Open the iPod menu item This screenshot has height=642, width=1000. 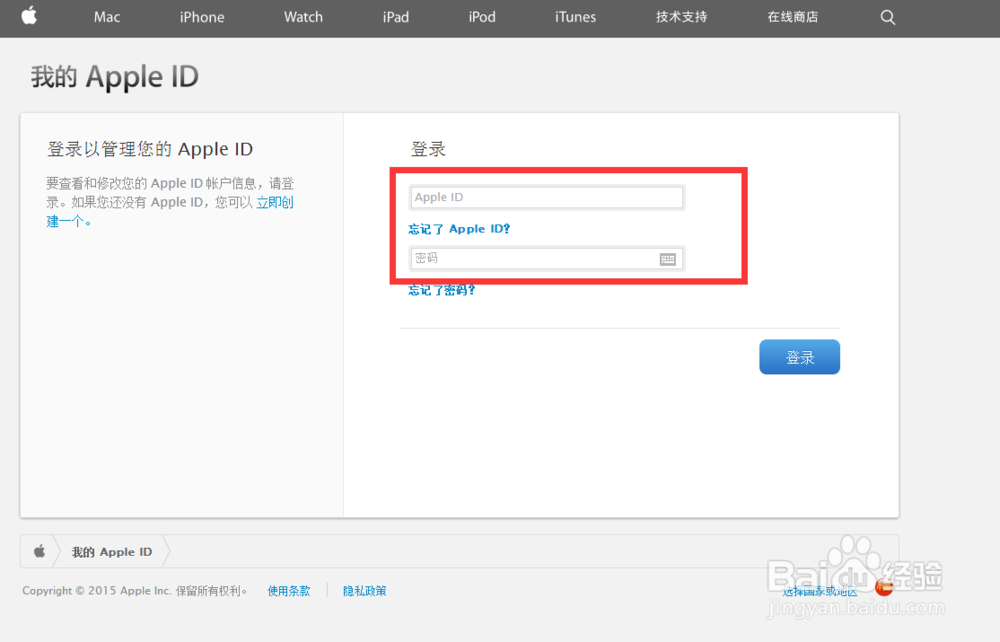click(x=482, y=17)
